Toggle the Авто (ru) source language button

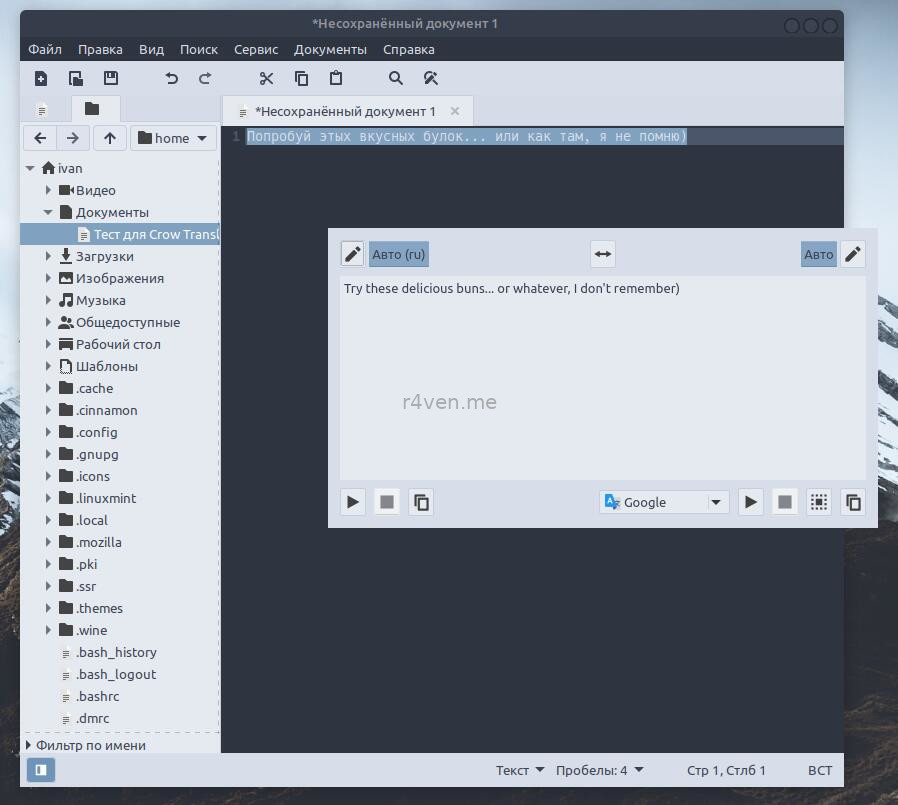coord(398,254)
